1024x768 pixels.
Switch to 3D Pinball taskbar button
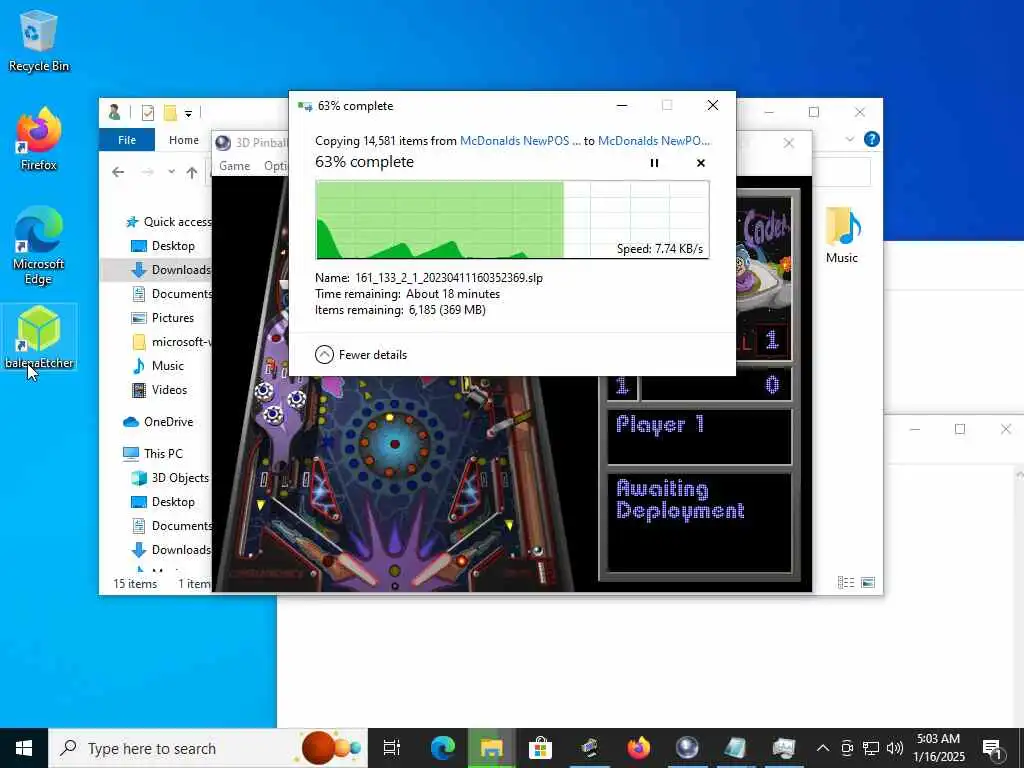tap(687, 748)
